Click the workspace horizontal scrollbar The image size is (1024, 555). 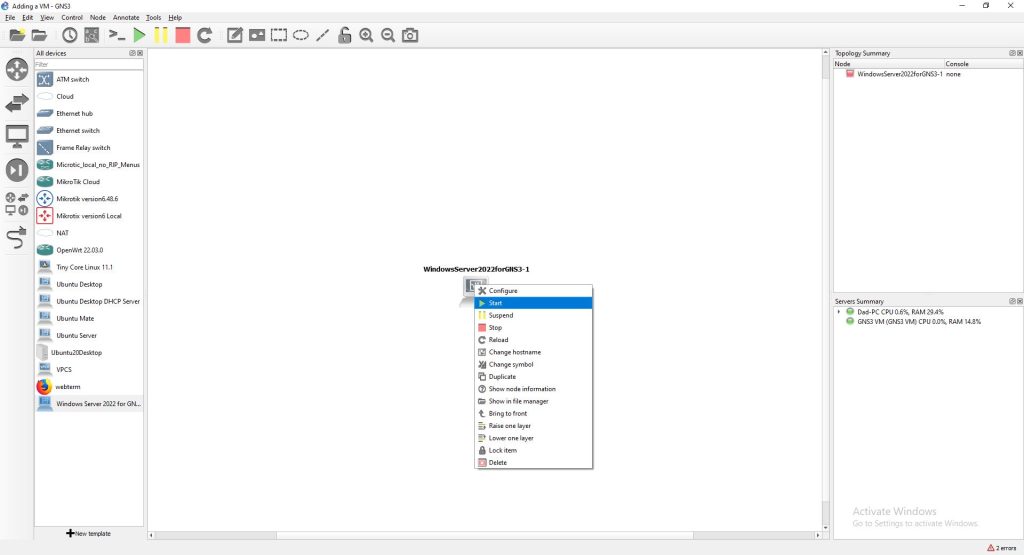(485, 535)
